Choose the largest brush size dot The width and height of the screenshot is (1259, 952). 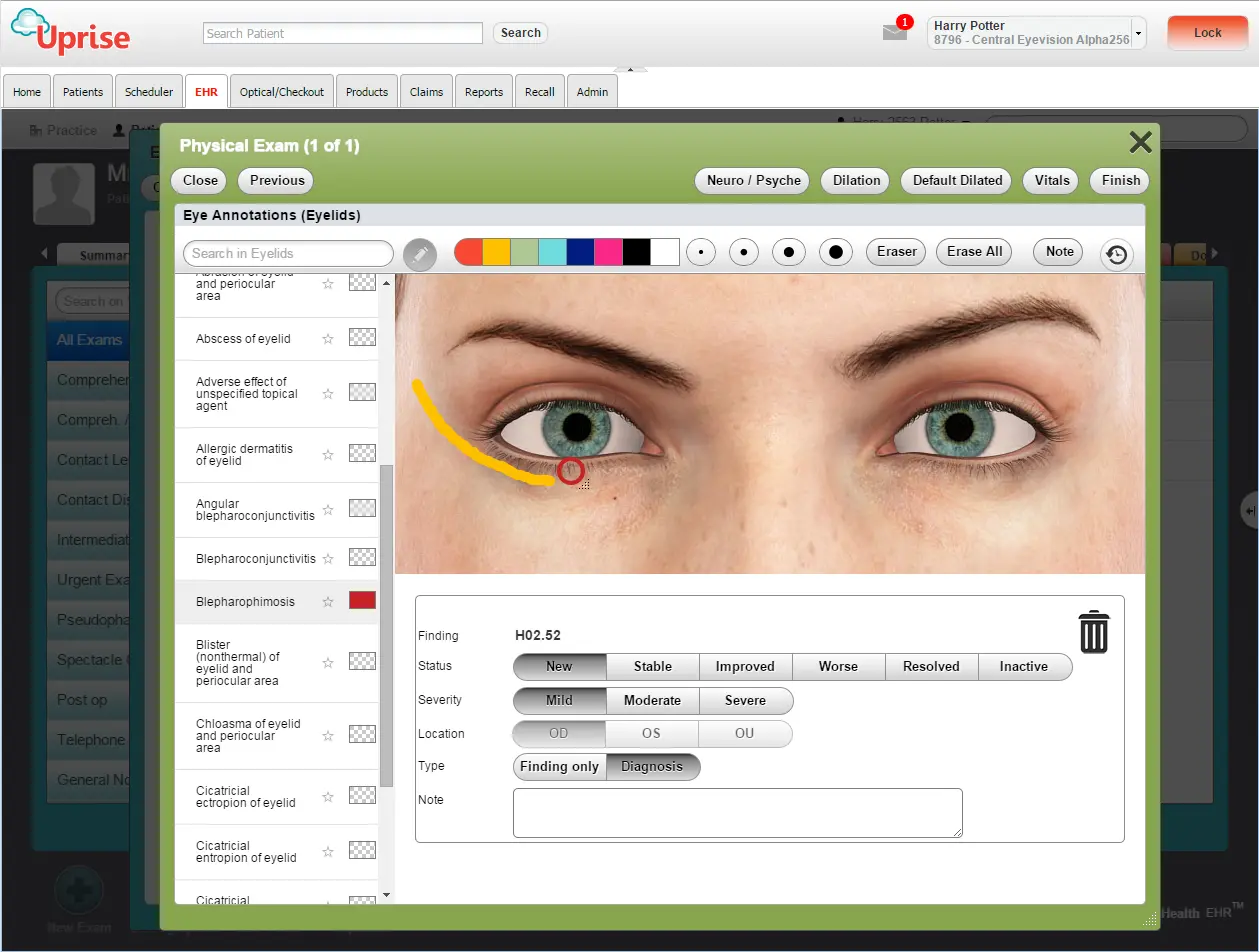click(x=836, y=251)
